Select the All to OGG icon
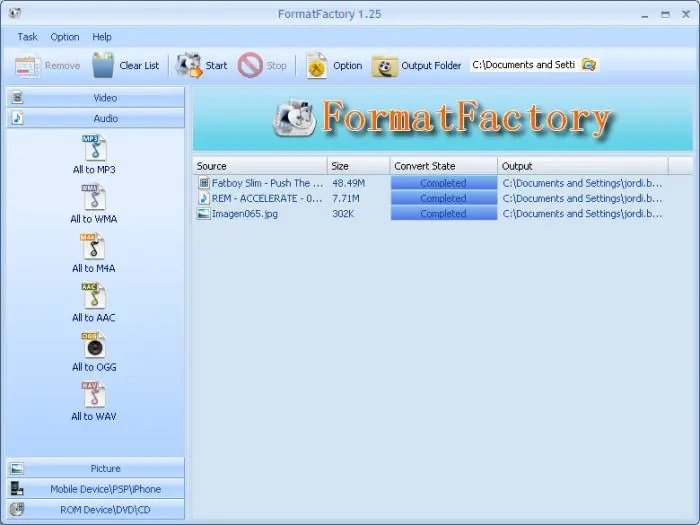 (x=94, y=345)
